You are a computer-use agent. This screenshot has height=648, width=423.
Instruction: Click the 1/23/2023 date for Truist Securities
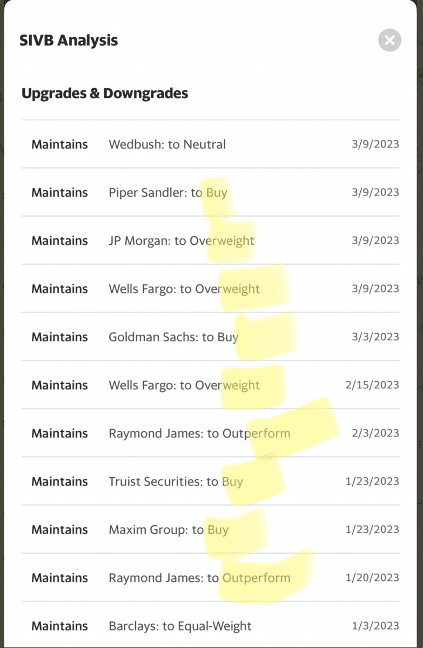(x=372, y=481)
